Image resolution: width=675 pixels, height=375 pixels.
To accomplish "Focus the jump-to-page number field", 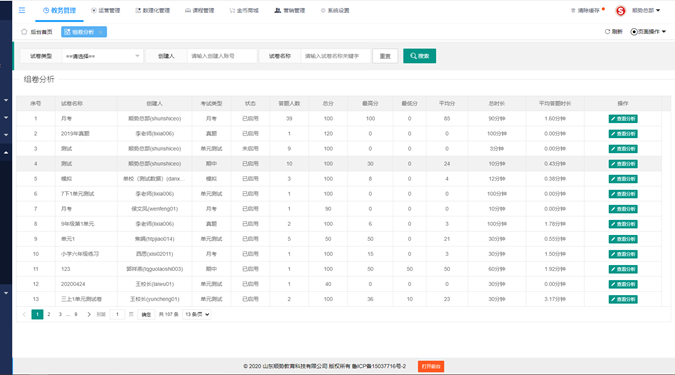I will click(117, 314).
